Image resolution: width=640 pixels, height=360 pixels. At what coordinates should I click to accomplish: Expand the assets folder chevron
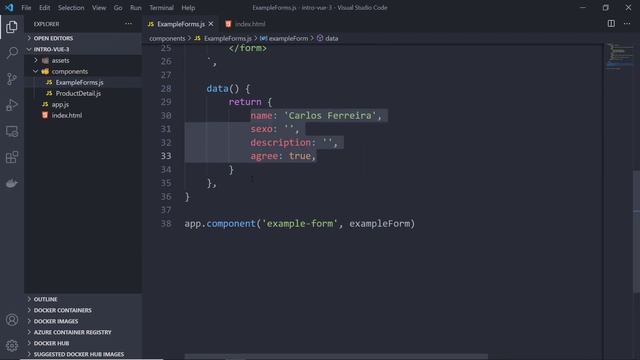point(36,60)
